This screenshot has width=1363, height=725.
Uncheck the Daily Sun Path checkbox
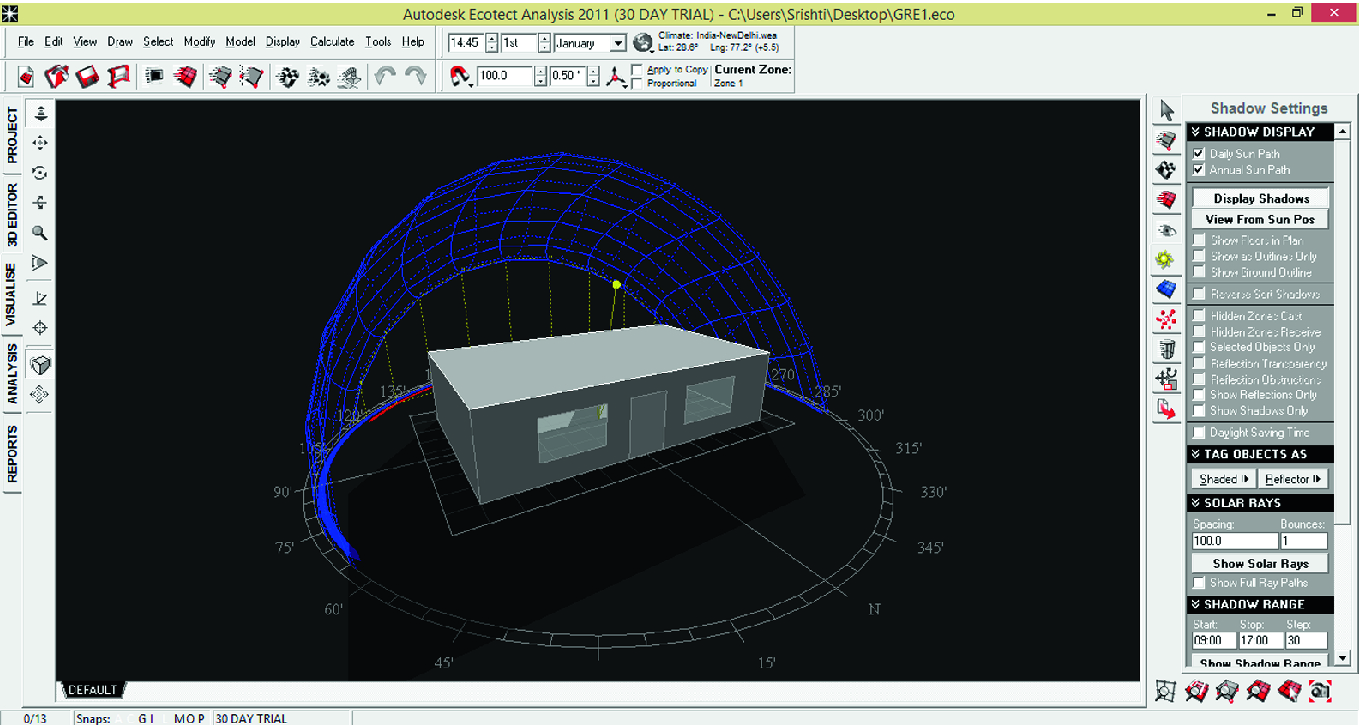[x=1199, y=154]
